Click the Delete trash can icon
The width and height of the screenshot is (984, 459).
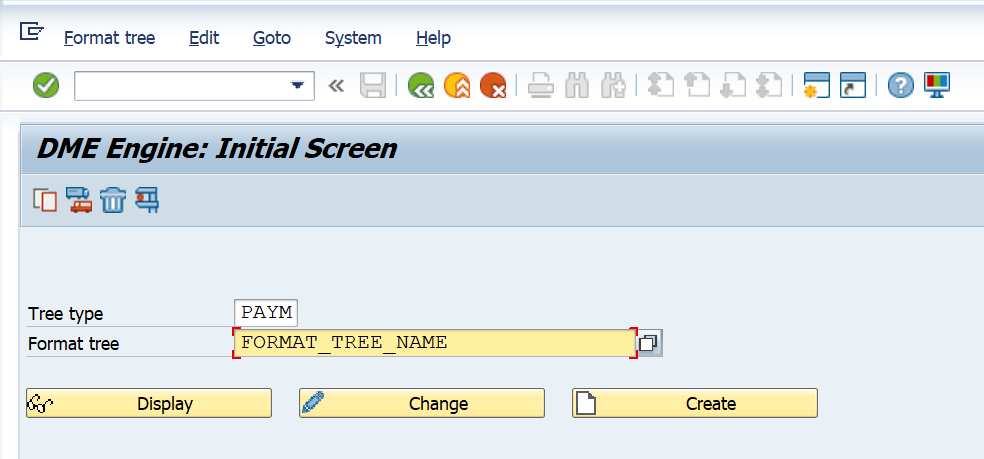113,200
